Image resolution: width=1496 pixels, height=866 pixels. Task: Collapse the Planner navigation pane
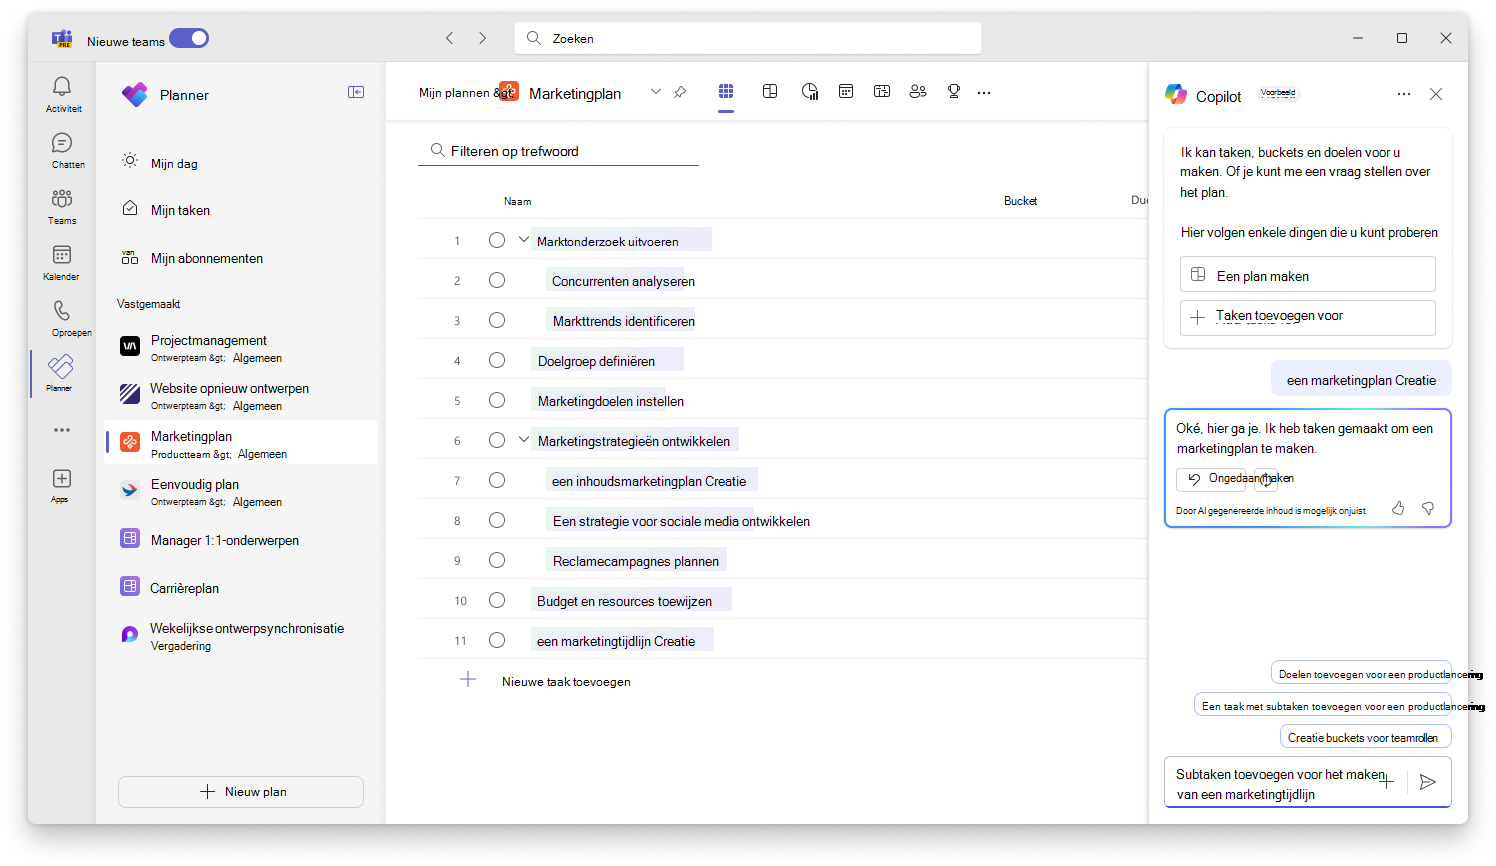pos(356,92)
